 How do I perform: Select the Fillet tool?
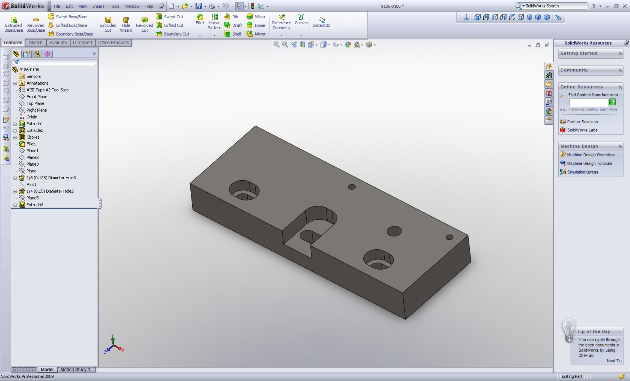tap(200, 19)
